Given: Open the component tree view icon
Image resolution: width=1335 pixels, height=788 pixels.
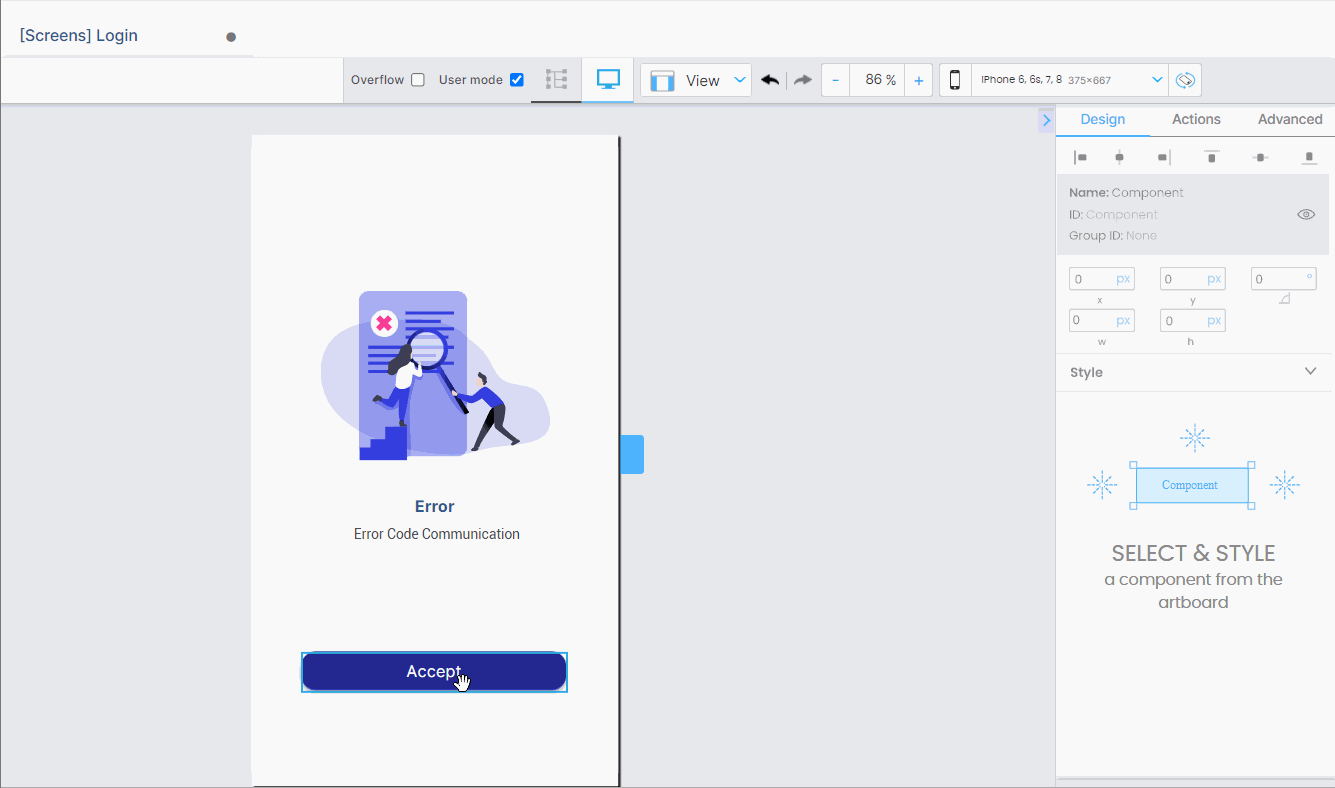Looking at the screenshot, I should pyautogui.click(x=556, y=80).
